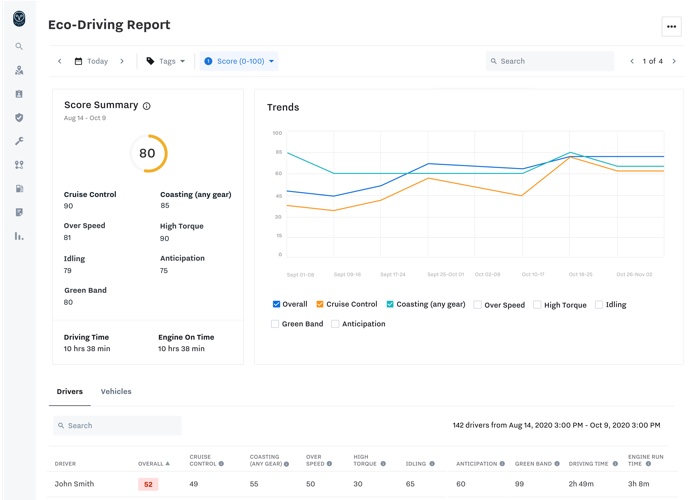
Task: Go to previous date with left arrow
Action: 60,61
